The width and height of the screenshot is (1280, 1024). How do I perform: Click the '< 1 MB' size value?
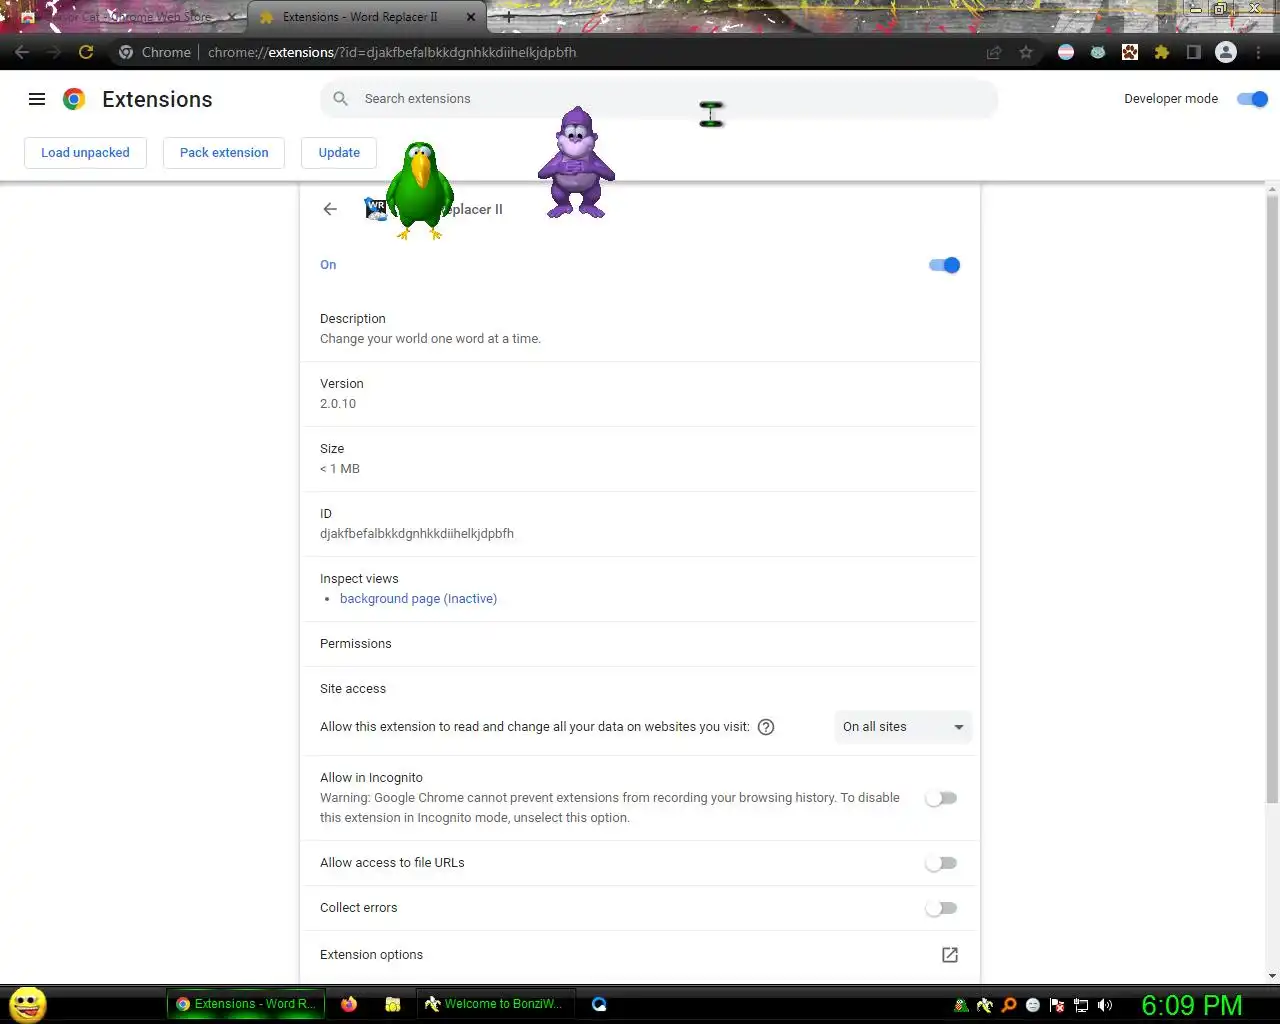point(340,469)
